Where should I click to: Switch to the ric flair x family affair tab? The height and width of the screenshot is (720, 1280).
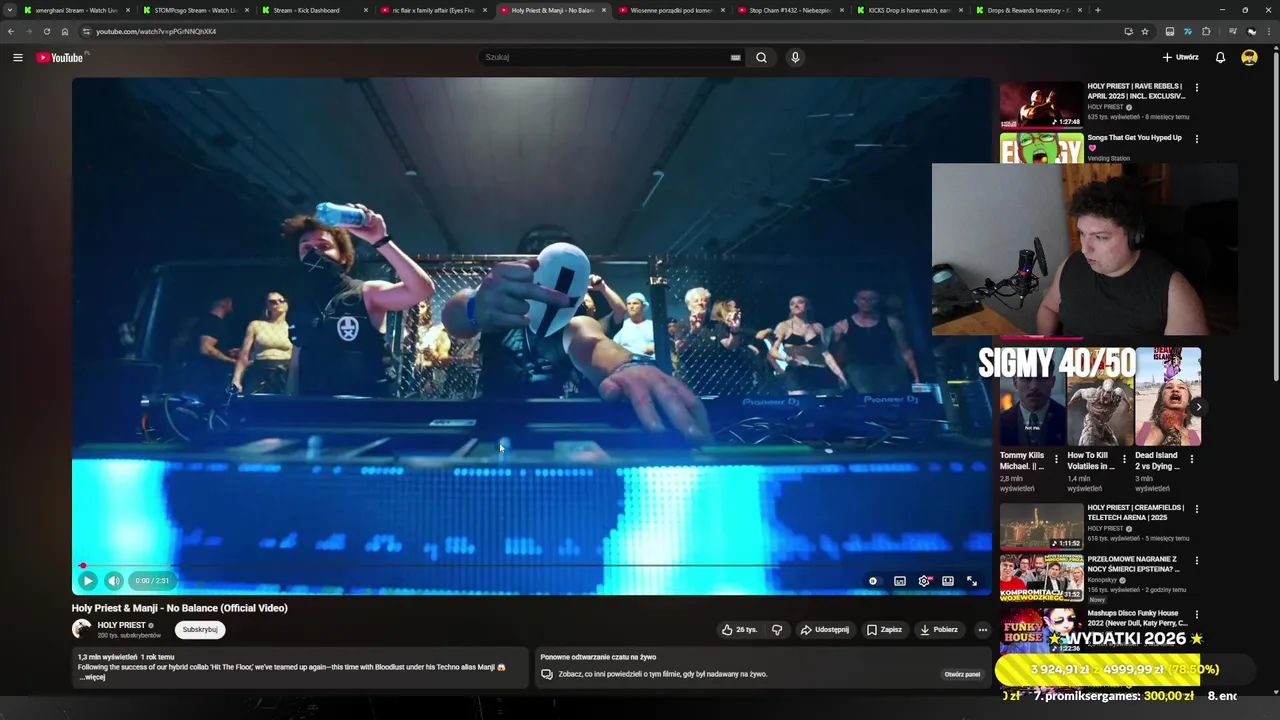pos(432,10)
